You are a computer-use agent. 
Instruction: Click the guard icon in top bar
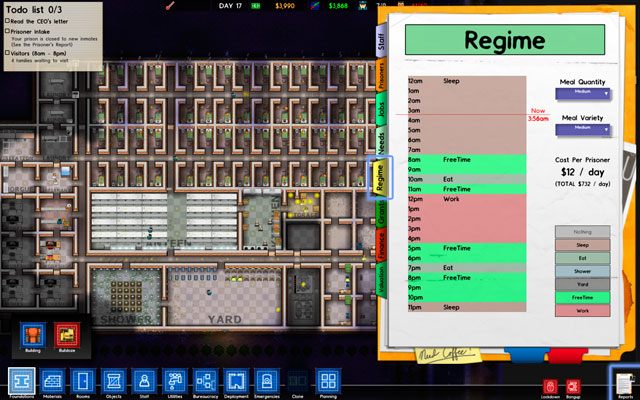[x=363, y=5]
